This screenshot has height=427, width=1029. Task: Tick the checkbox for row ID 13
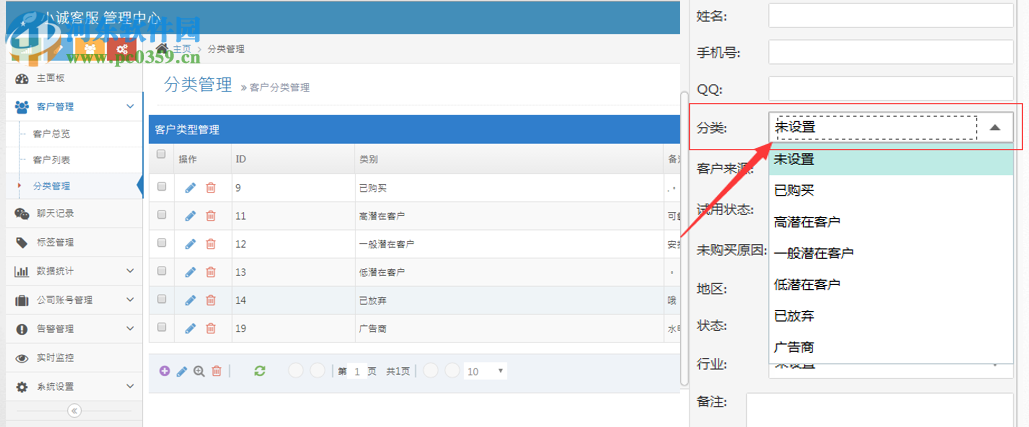click(161, 271)
